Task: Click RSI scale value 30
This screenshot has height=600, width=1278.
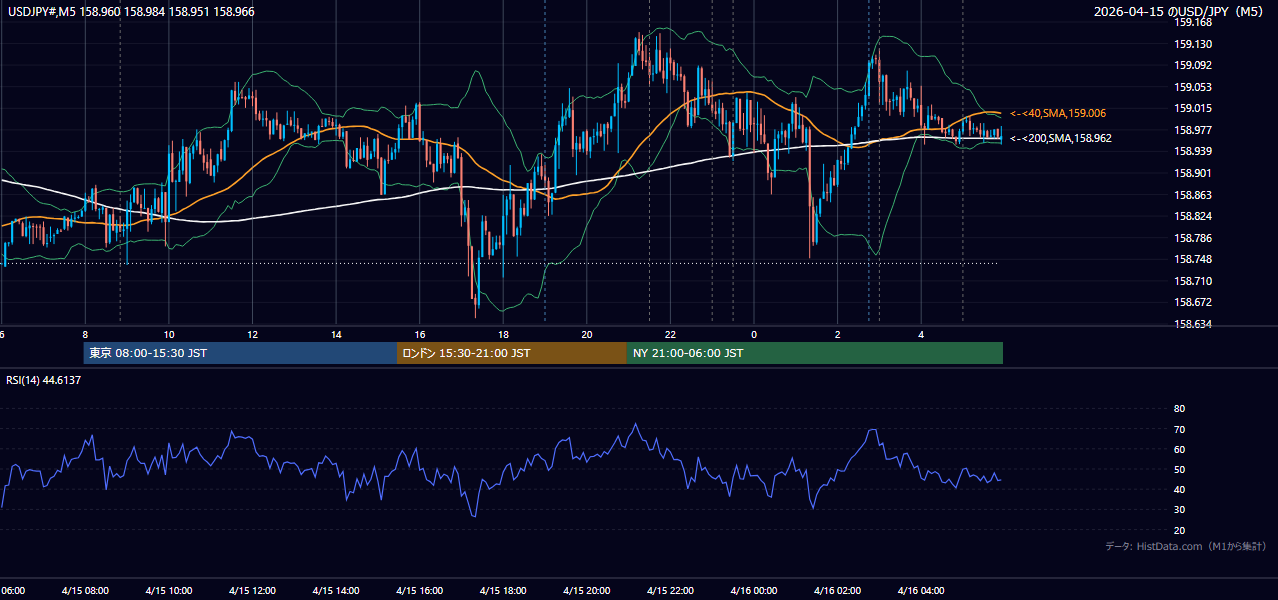Action: pos(1179,510)
